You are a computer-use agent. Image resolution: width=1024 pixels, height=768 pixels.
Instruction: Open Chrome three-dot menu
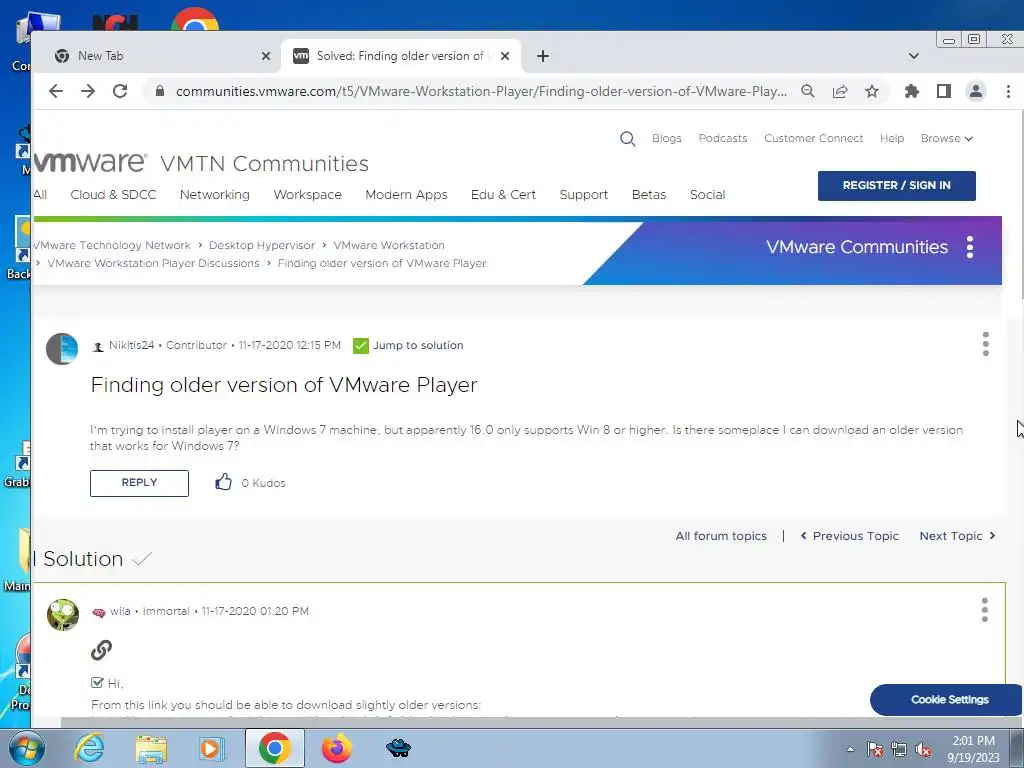click(1008, 91)
